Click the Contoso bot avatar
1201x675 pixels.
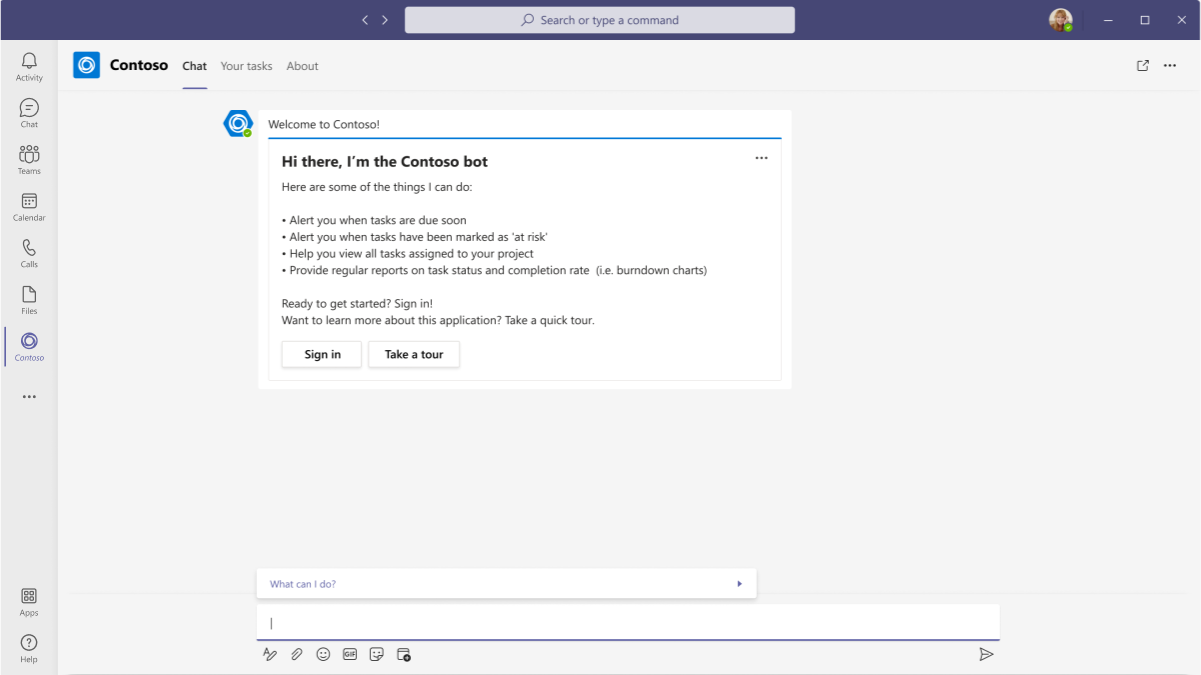(238, 124)
